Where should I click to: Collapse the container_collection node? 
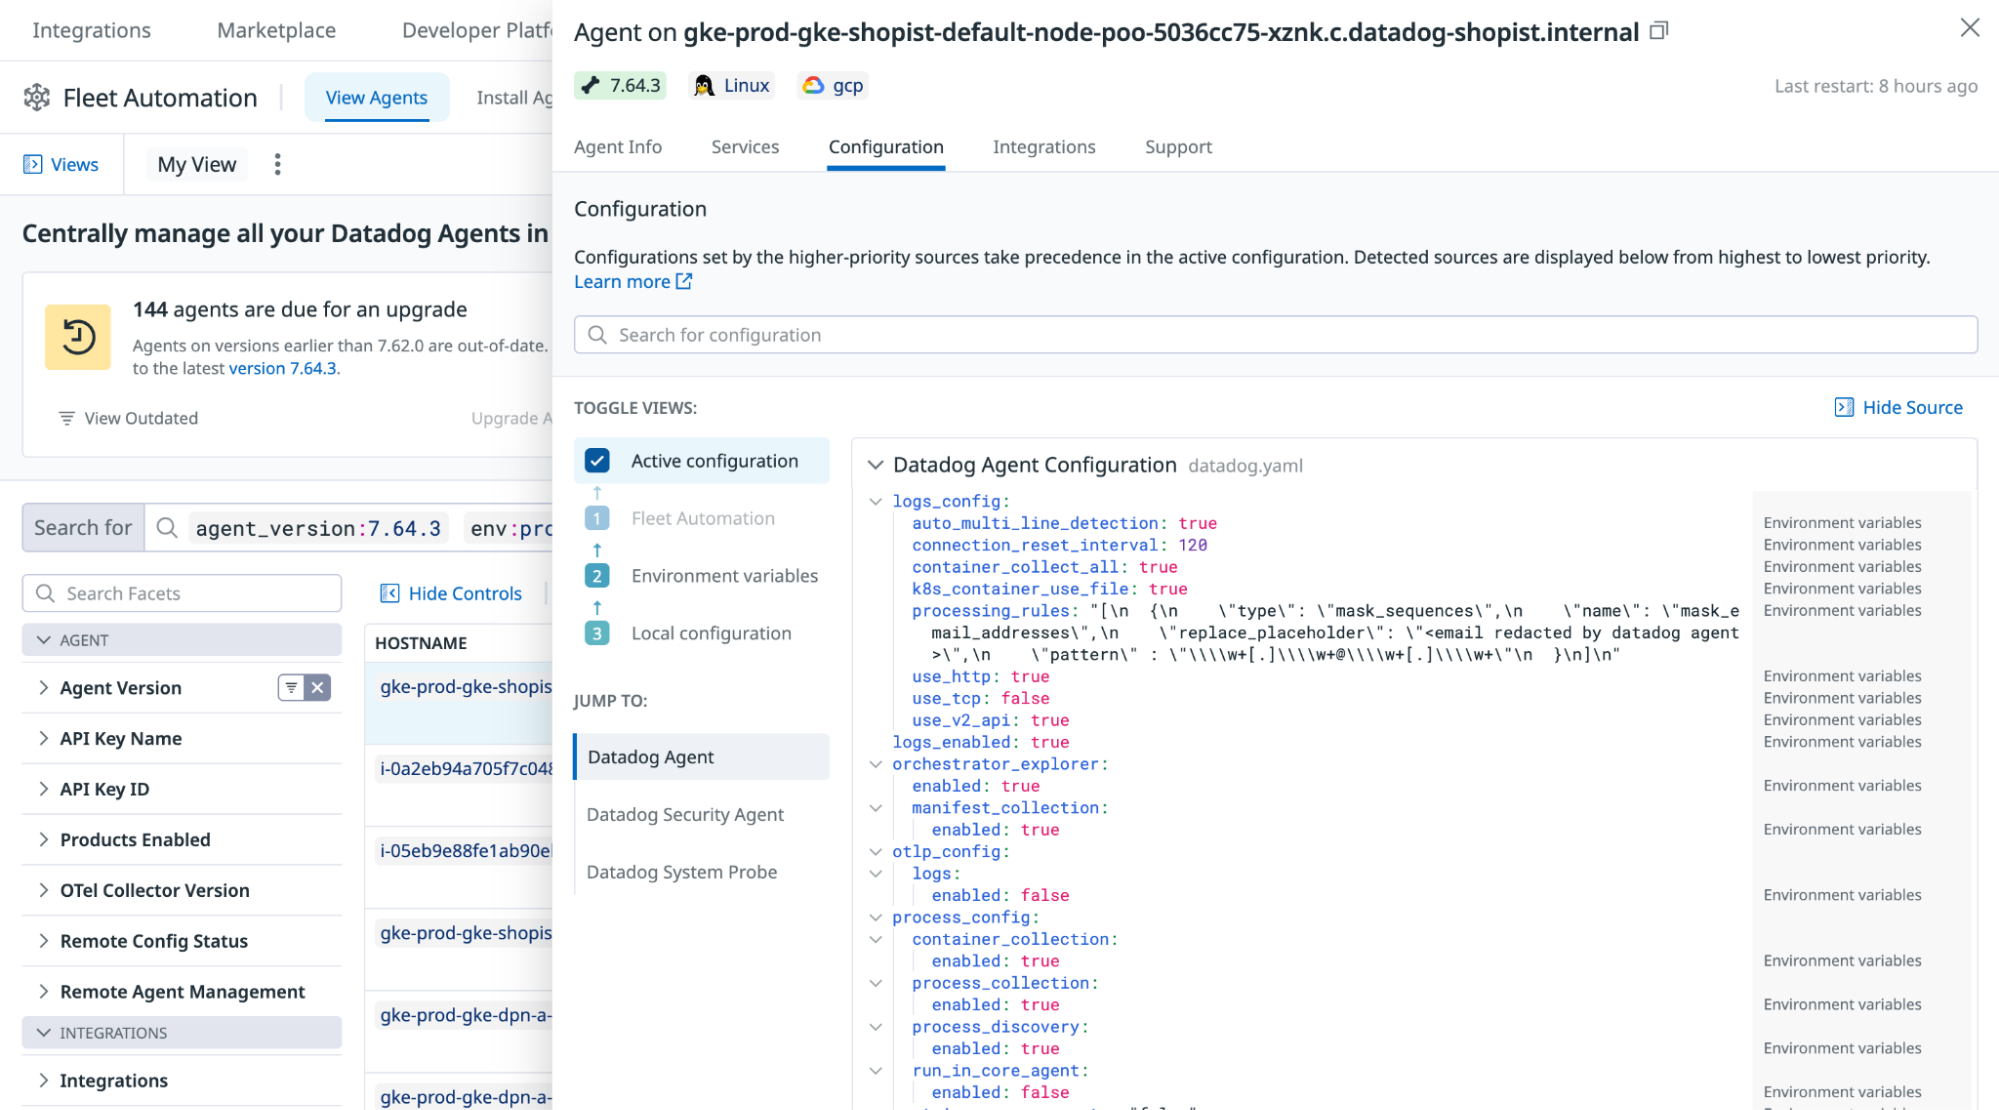(875, 939)
